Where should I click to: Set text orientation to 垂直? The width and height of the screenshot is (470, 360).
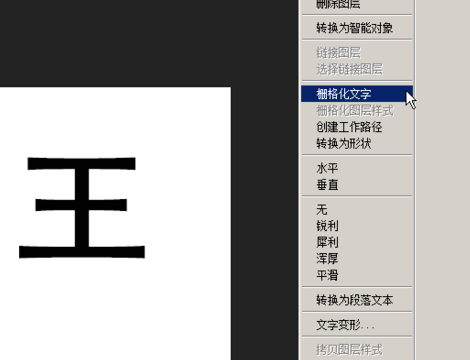click(x=357, y=185)
